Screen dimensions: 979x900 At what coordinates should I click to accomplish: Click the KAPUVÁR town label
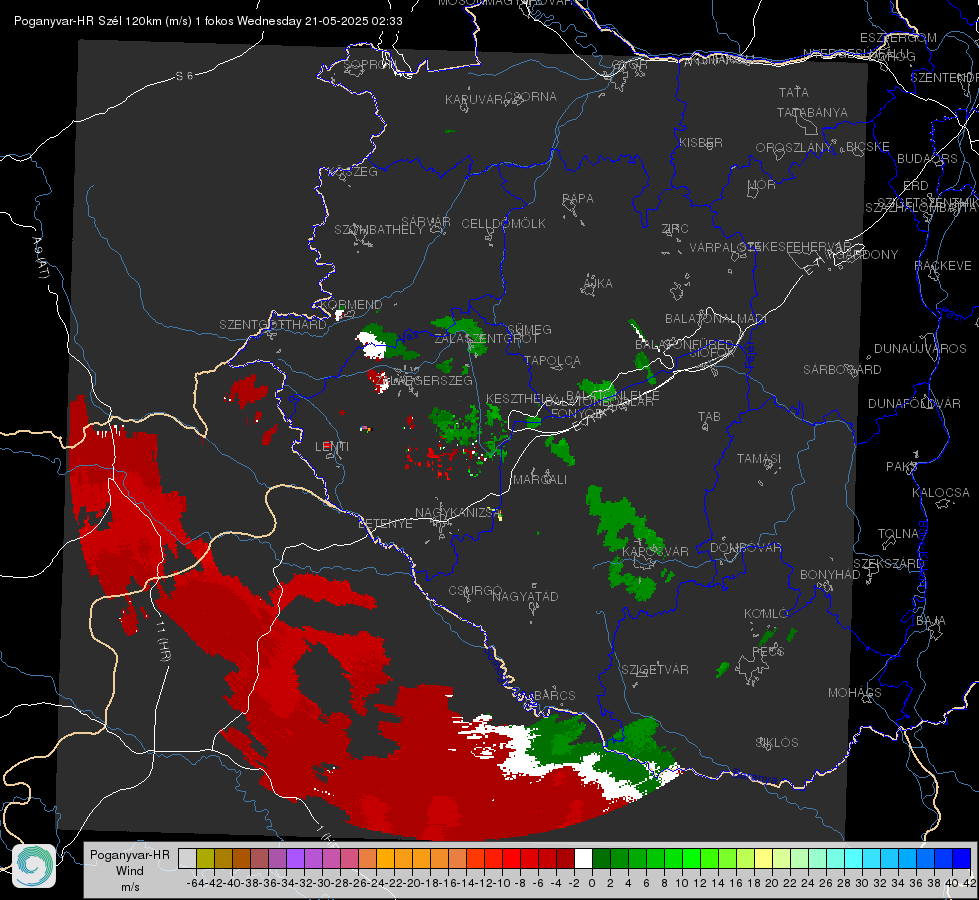(x=475, y=100)
